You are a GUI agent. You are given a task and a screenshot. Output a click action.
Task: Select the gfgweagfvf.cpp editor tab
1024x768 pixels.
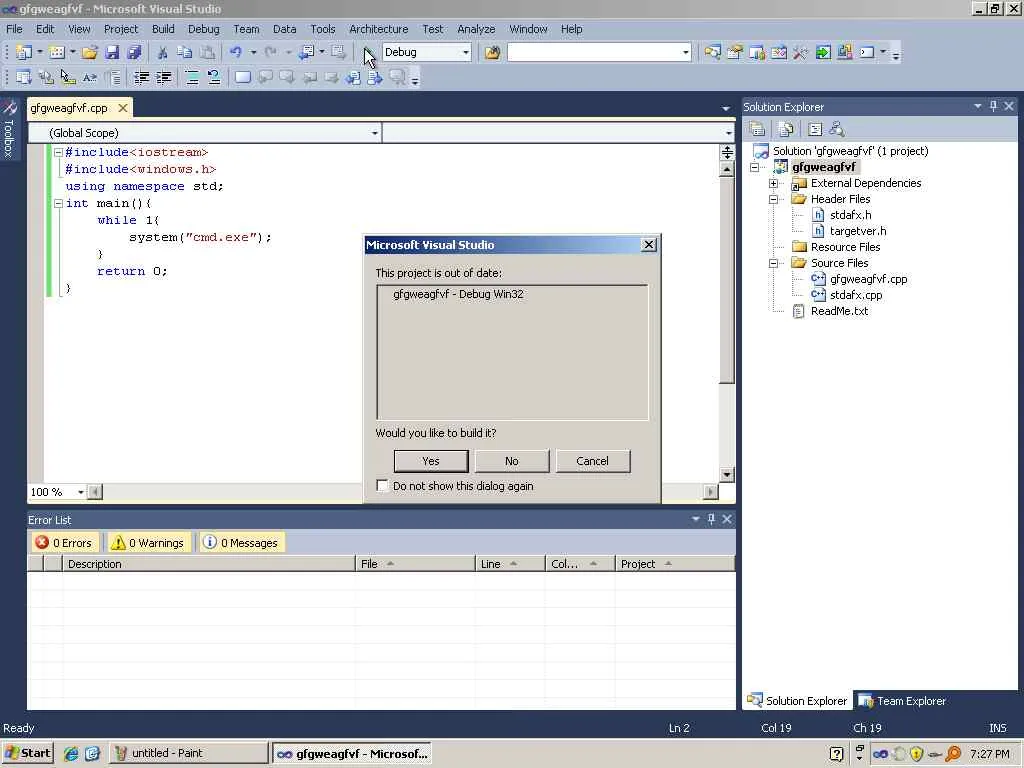coord(69,108)
